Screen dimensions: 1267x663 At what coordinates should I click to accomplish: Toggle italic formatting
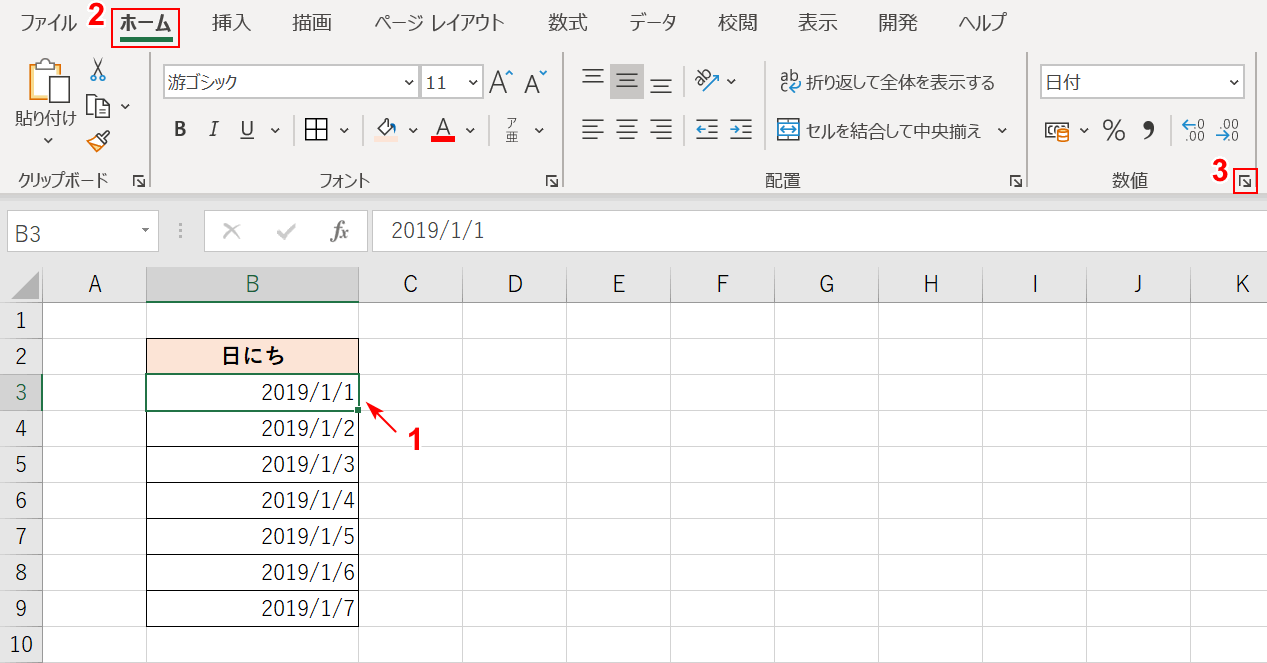pyautogui.click(x=214, y=129)
